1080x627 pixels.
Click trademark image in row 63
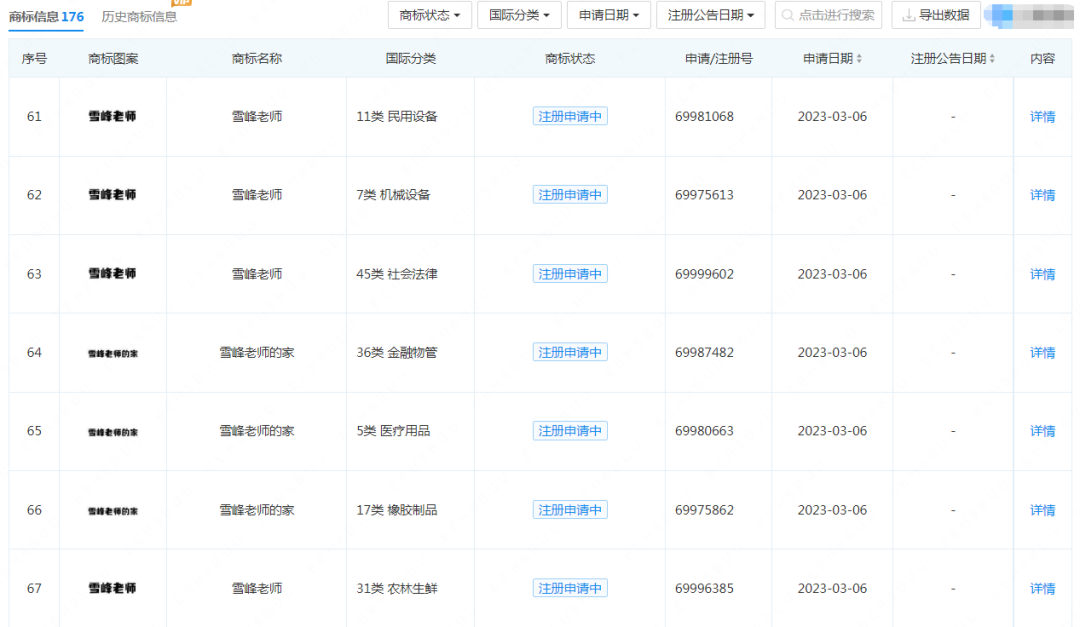tap(112, 274)
